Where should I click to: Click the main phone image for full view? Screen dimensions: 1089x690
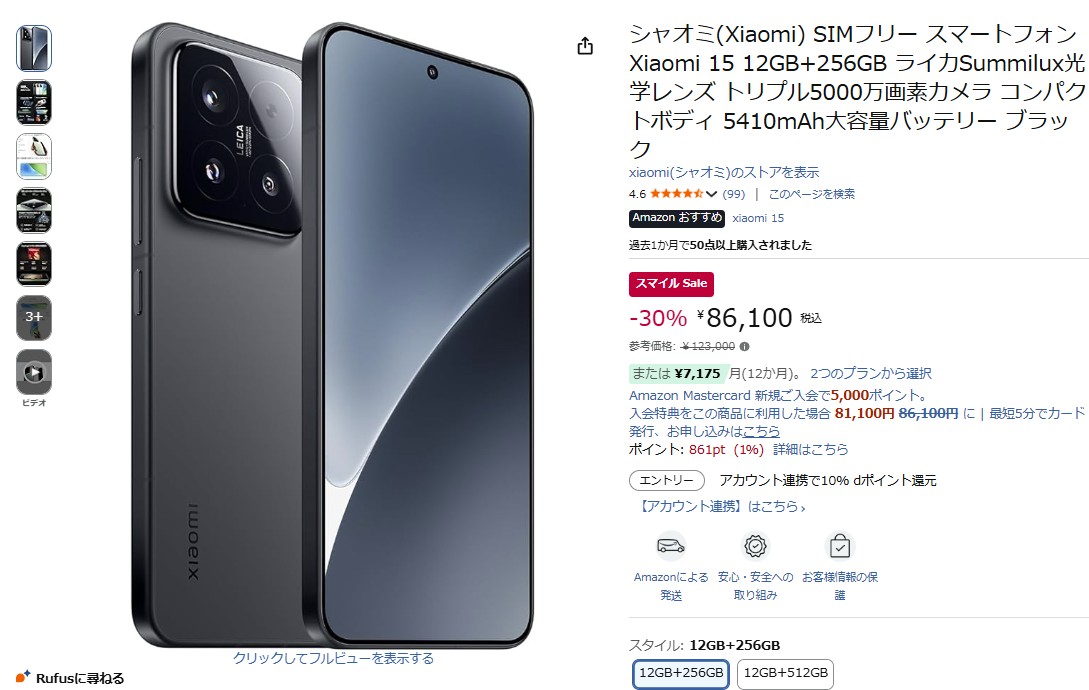(333, 335)
